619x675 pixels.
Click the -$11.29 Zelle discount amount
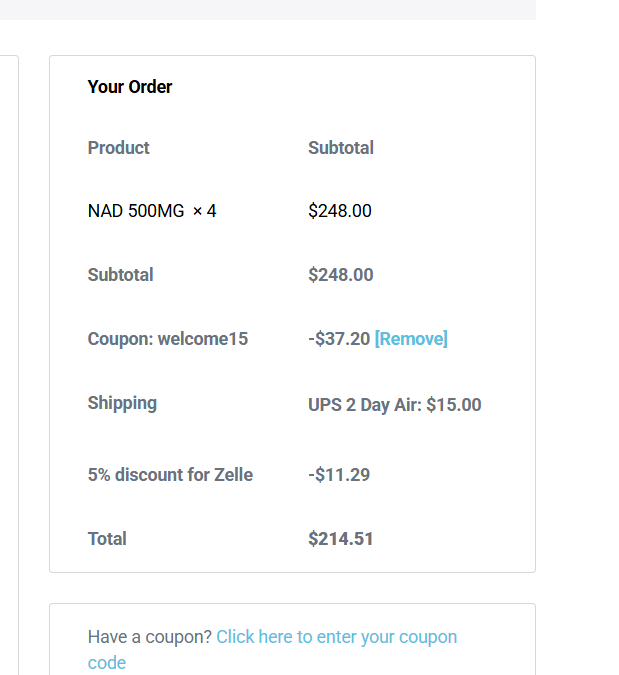tap(339, 475)
